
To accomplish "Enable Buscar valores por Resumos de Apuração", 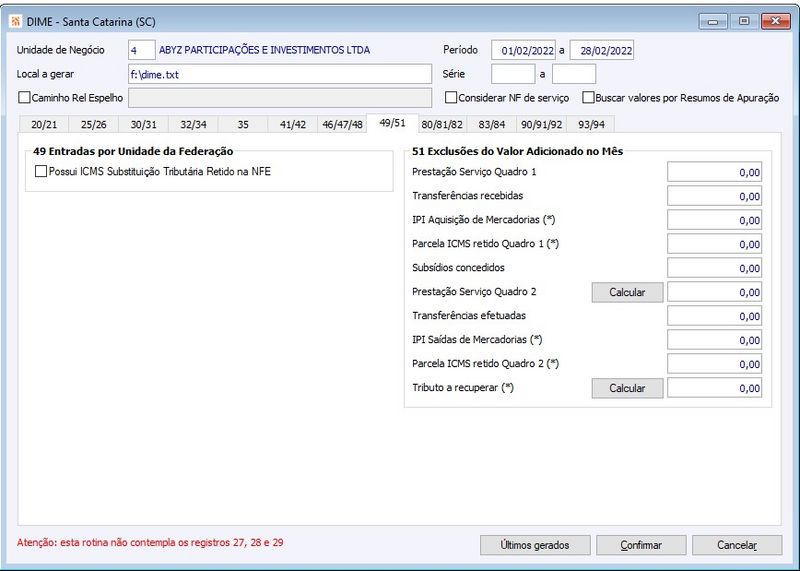I will click(588, 97).
